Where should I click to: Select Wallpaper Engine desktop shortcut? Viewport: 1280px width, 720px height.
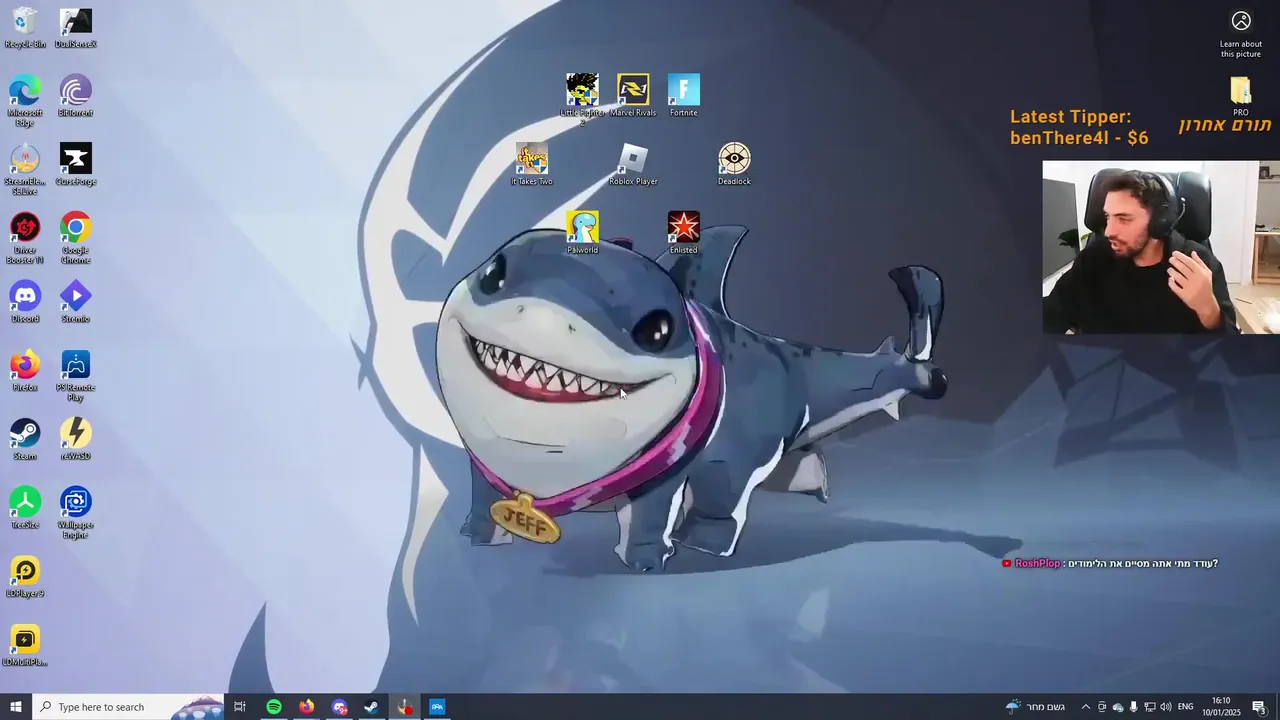click(x=76, y=513)
